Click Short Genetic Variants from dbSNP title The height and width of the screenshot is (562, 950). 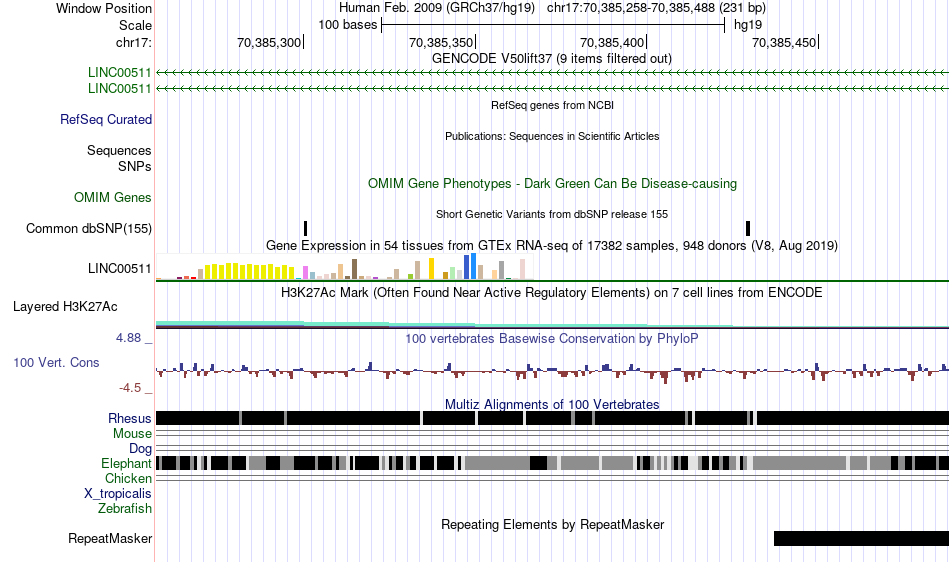(x=552, y=214)
